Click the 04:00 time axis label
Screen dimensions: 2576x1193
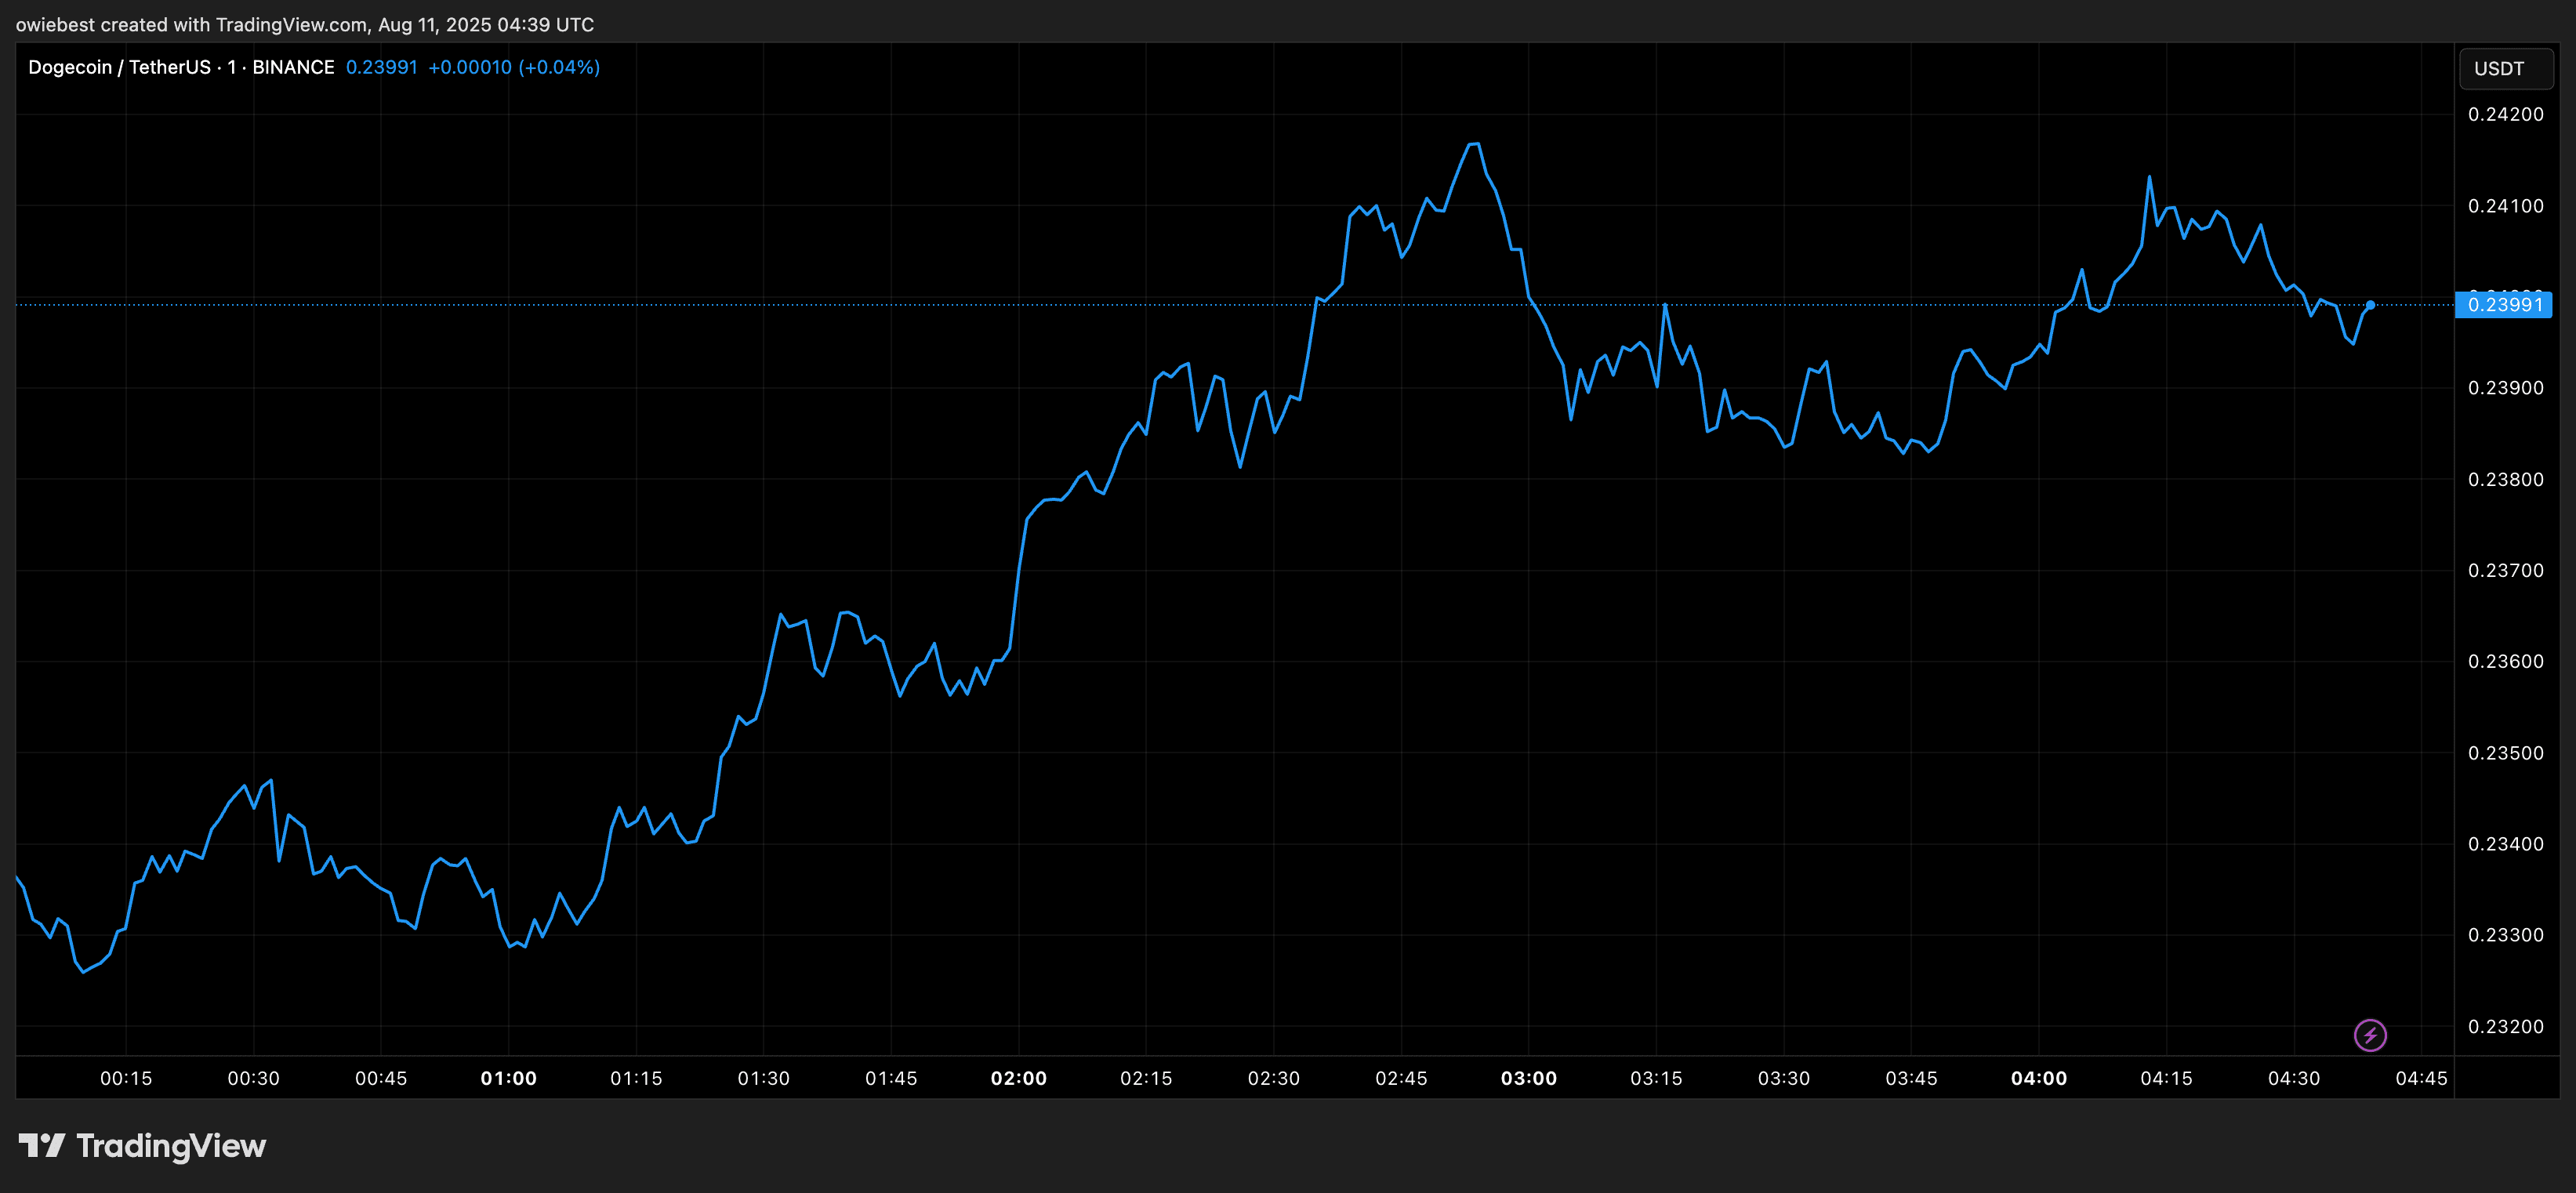tap(2039, 1078)
